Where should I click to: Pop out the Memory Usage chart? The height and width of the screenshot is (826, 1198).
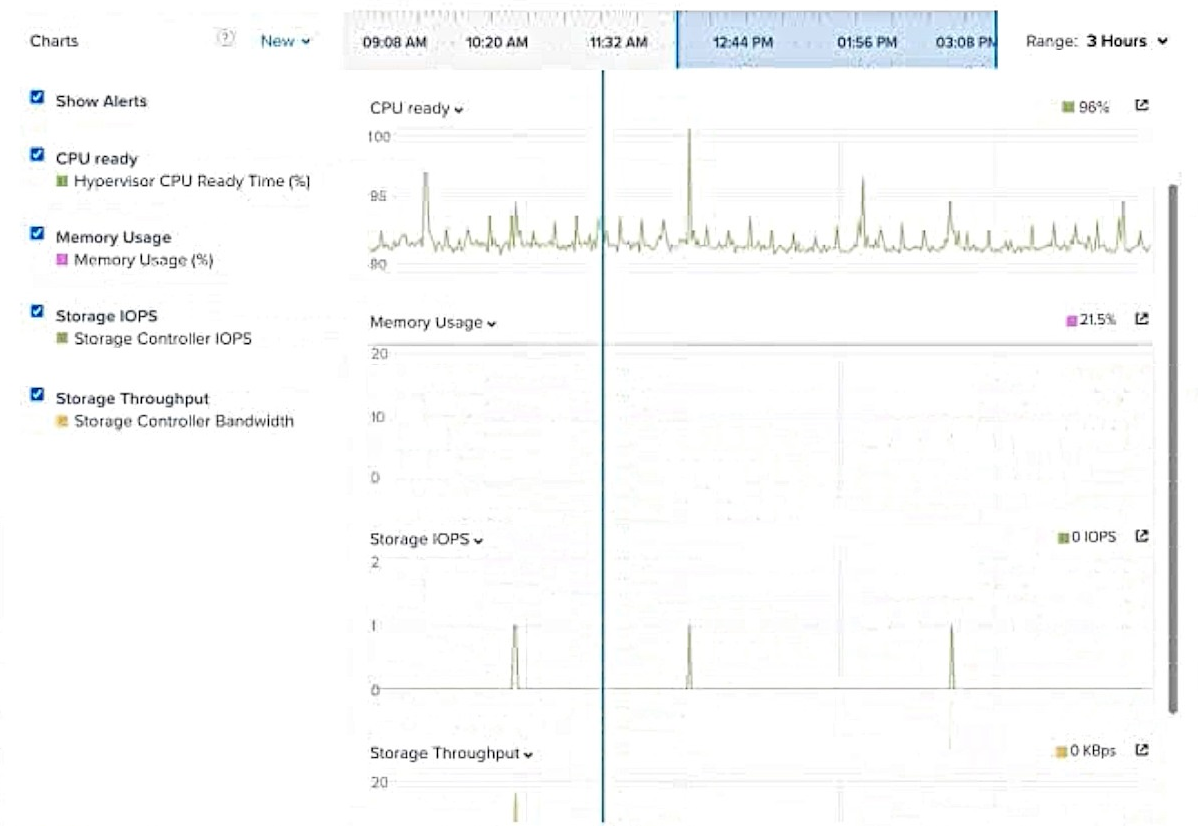[x=1142, y=319]
